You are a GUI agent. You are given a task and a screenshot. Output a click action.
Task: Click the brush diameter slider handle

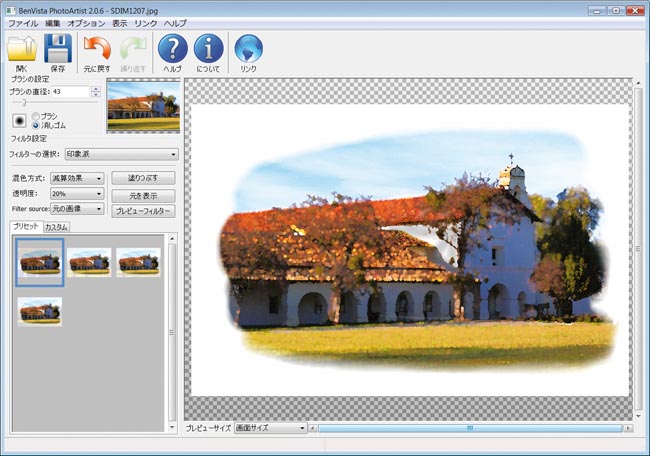pos(24,102)
